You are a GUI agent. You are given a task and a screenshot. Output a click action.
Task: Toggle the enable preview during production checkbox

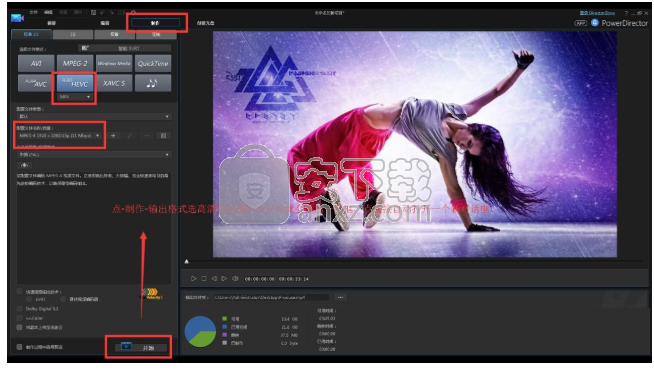pyautogui.click(x=19, y=347)
